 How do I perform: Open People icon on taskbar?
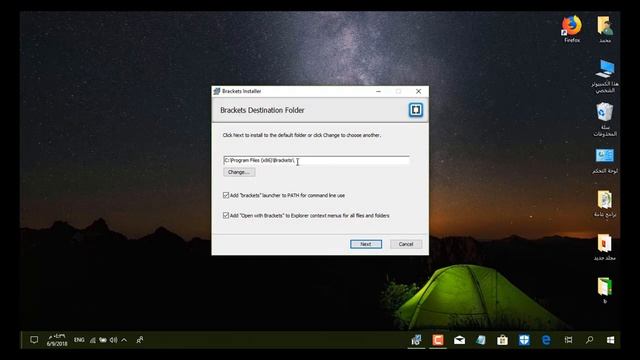click(140, 340)
